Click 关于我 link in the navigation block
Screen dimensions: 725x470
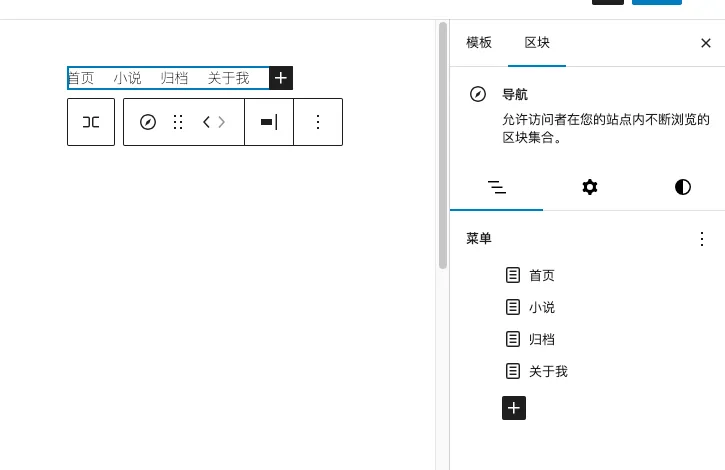coord(228,78)
